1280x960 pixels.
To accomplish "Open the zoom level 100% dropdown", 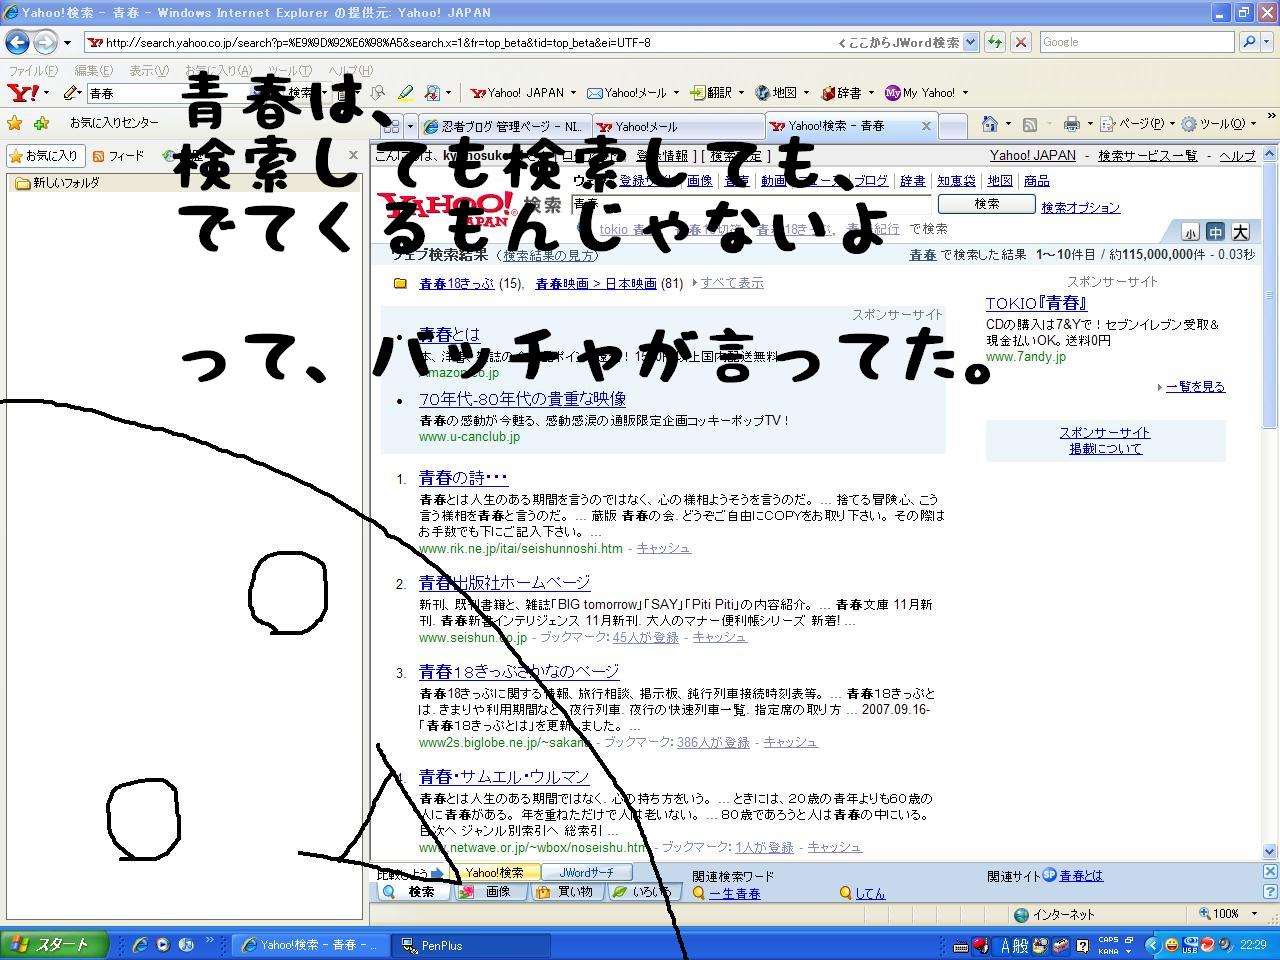I will [x=1254, y=914].
